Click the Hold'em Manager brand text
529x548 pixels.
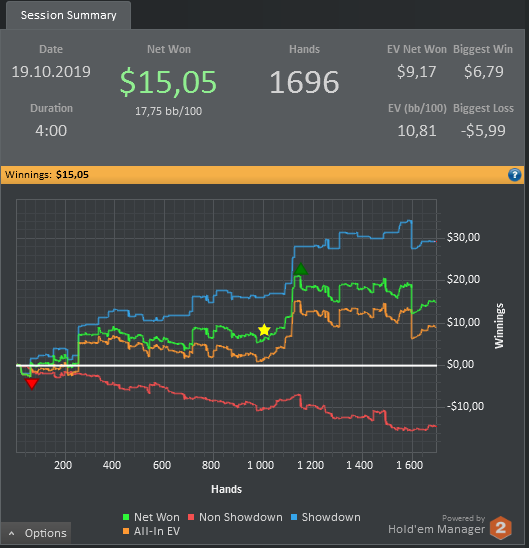click(437, 529)
